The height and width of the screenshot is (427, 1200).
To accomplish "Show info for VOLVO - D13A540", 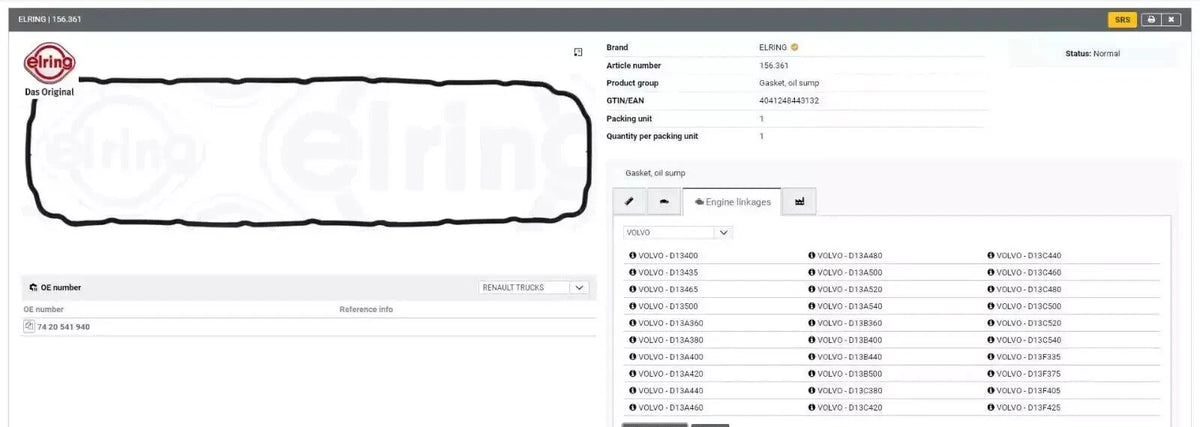I will coord(812,306).
